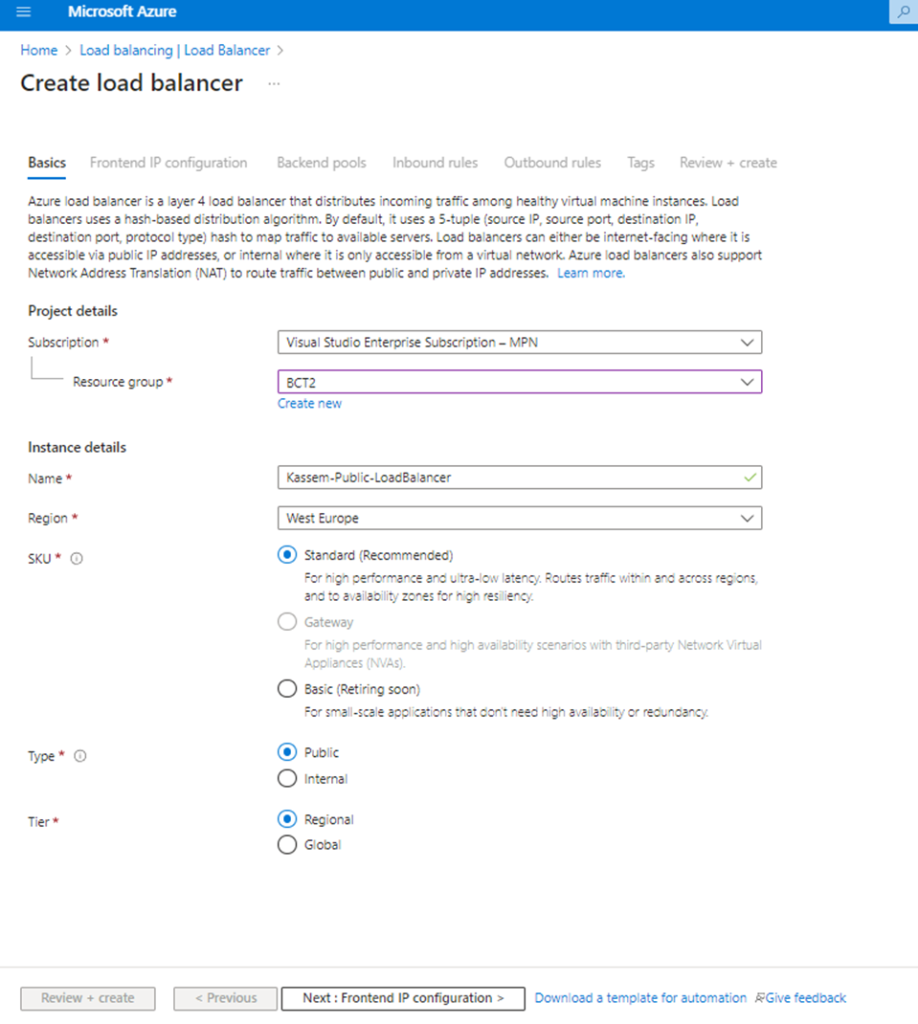Screen dimensions: 918x1024
Task: Click the SKU info icon
Action: click(76, 558)
